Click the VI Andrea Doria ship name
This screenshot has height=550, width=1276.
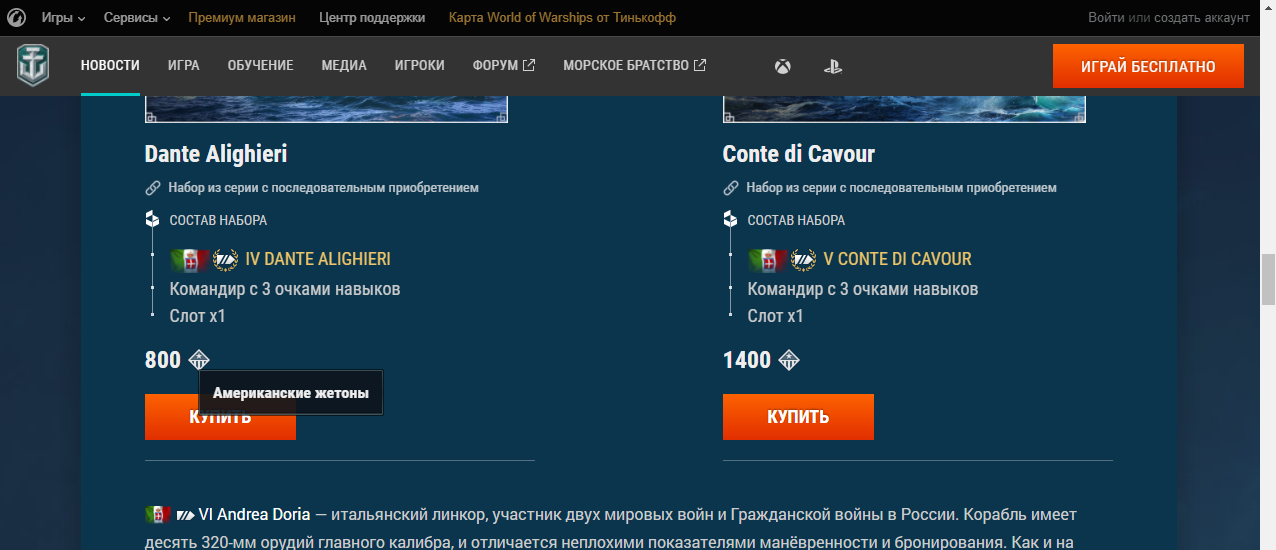(255, 515)
